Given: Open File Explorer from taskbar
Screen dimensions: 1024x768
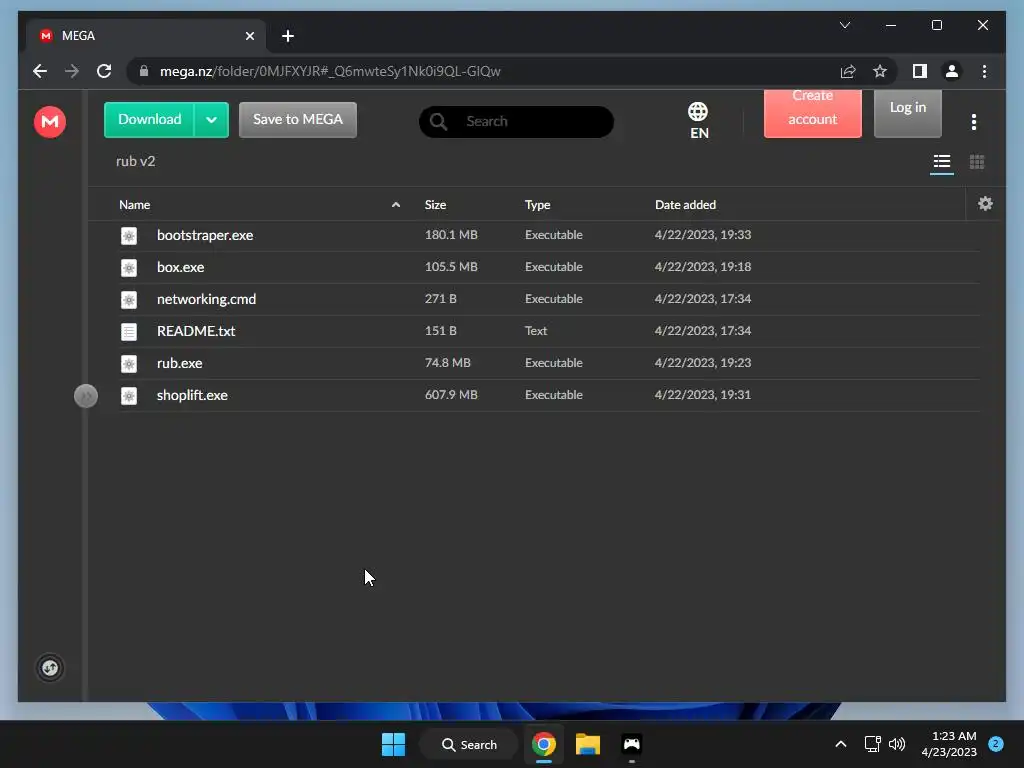Looking at the screenshot, I should [587, 744].
